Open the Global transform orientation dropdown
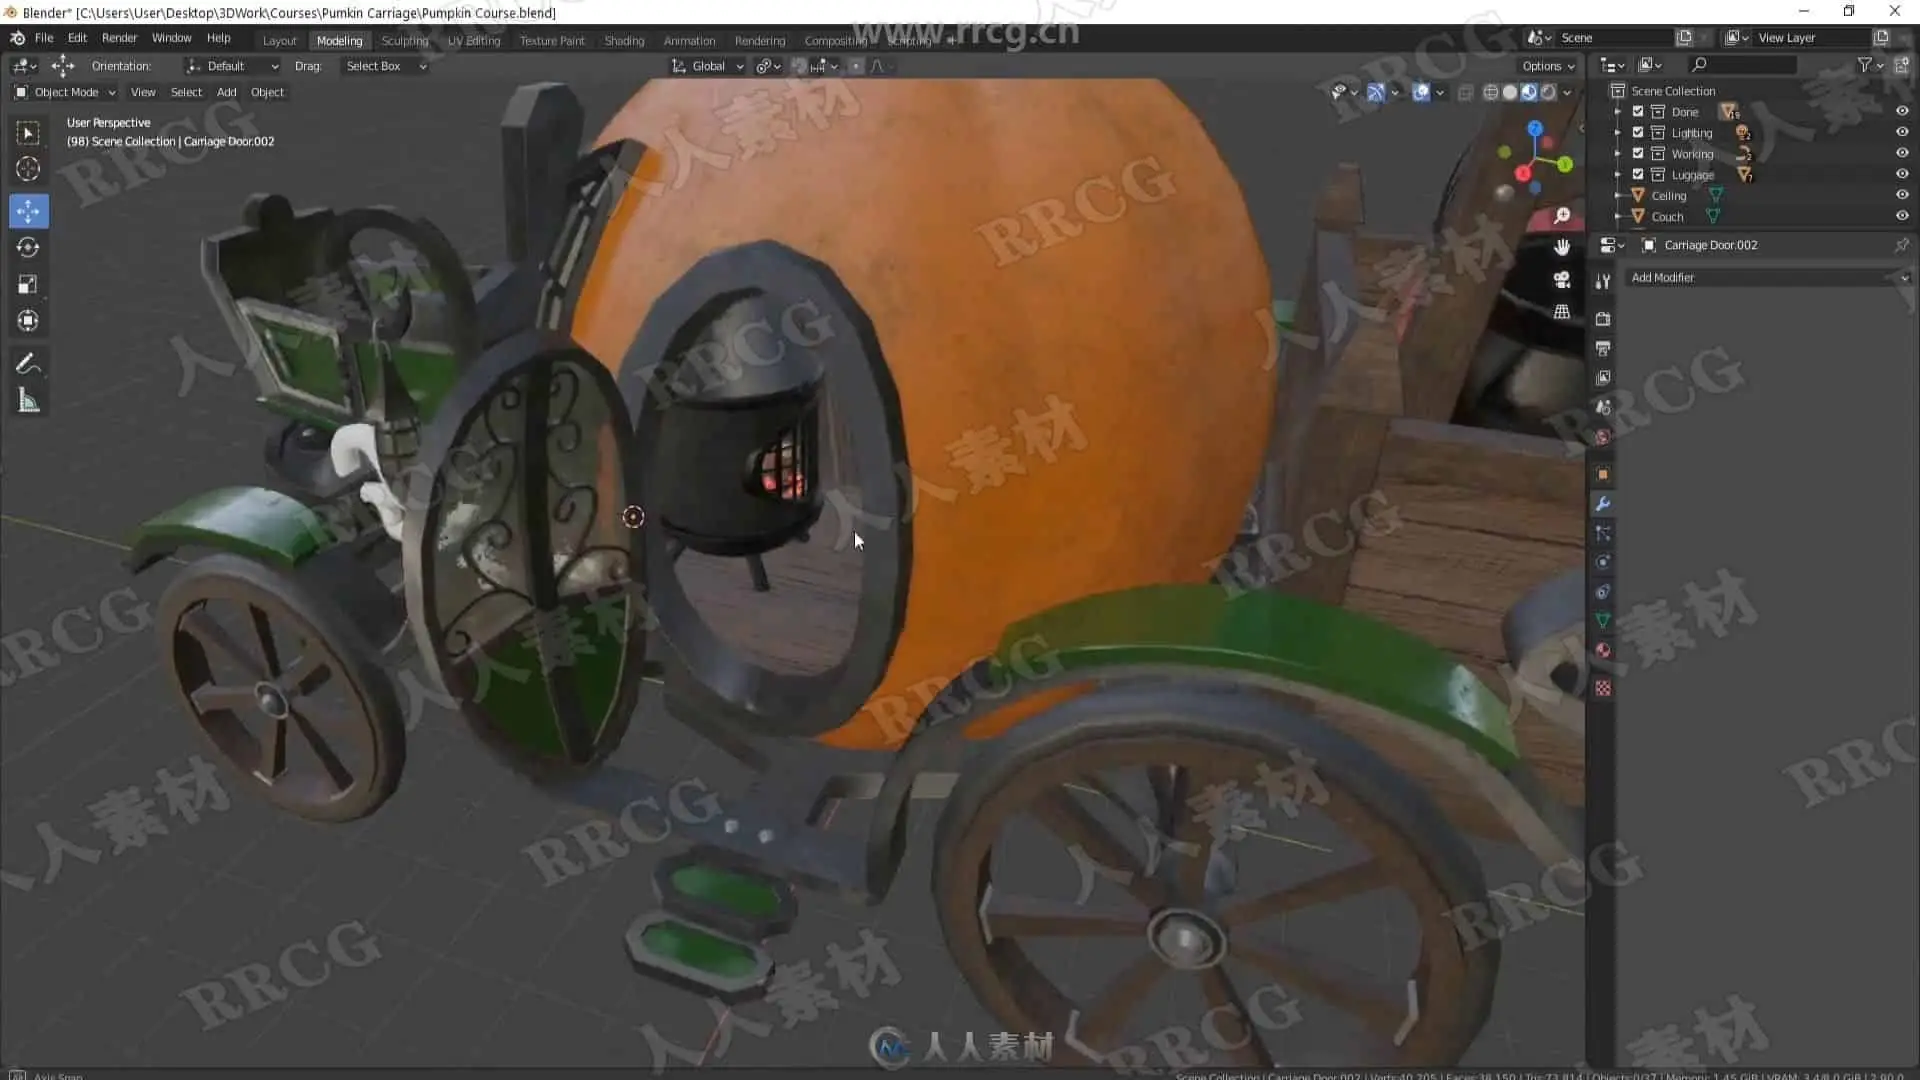This screenshot has height=1080, width=1920. click(x=708, y=66)
